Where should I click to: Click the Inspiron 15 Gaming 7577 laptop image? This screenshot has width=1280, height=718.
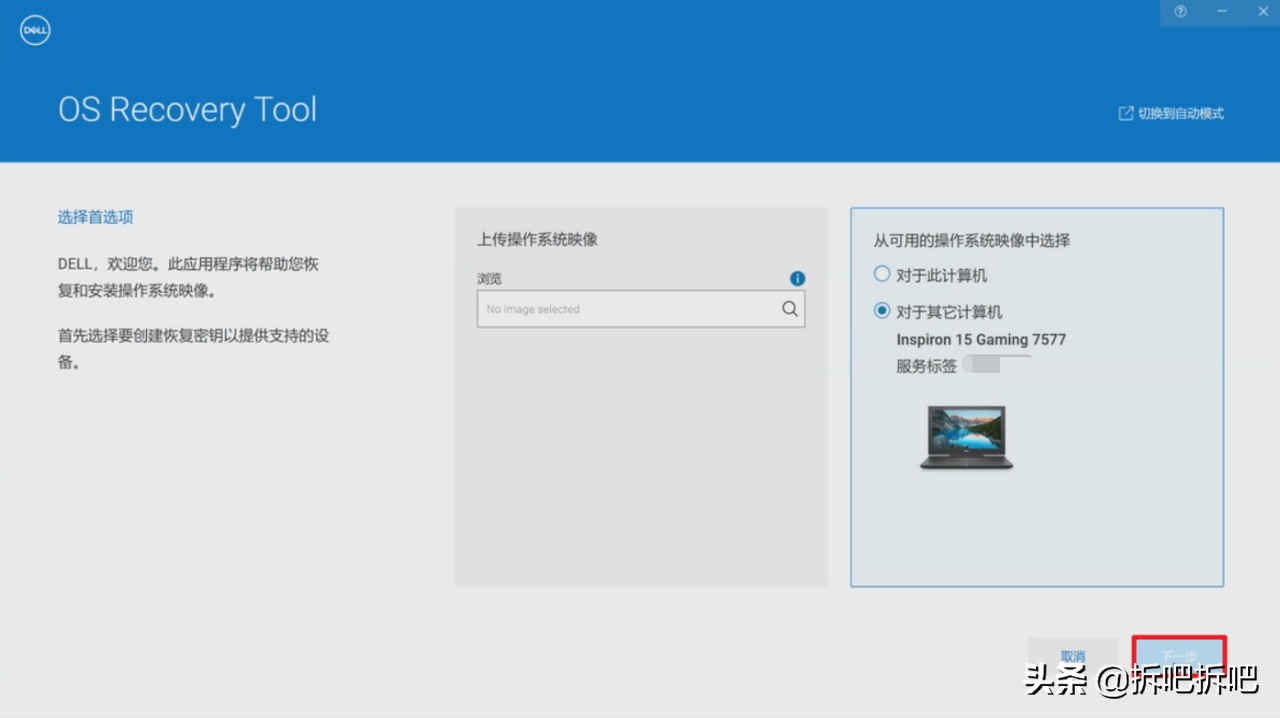[966, 437]
